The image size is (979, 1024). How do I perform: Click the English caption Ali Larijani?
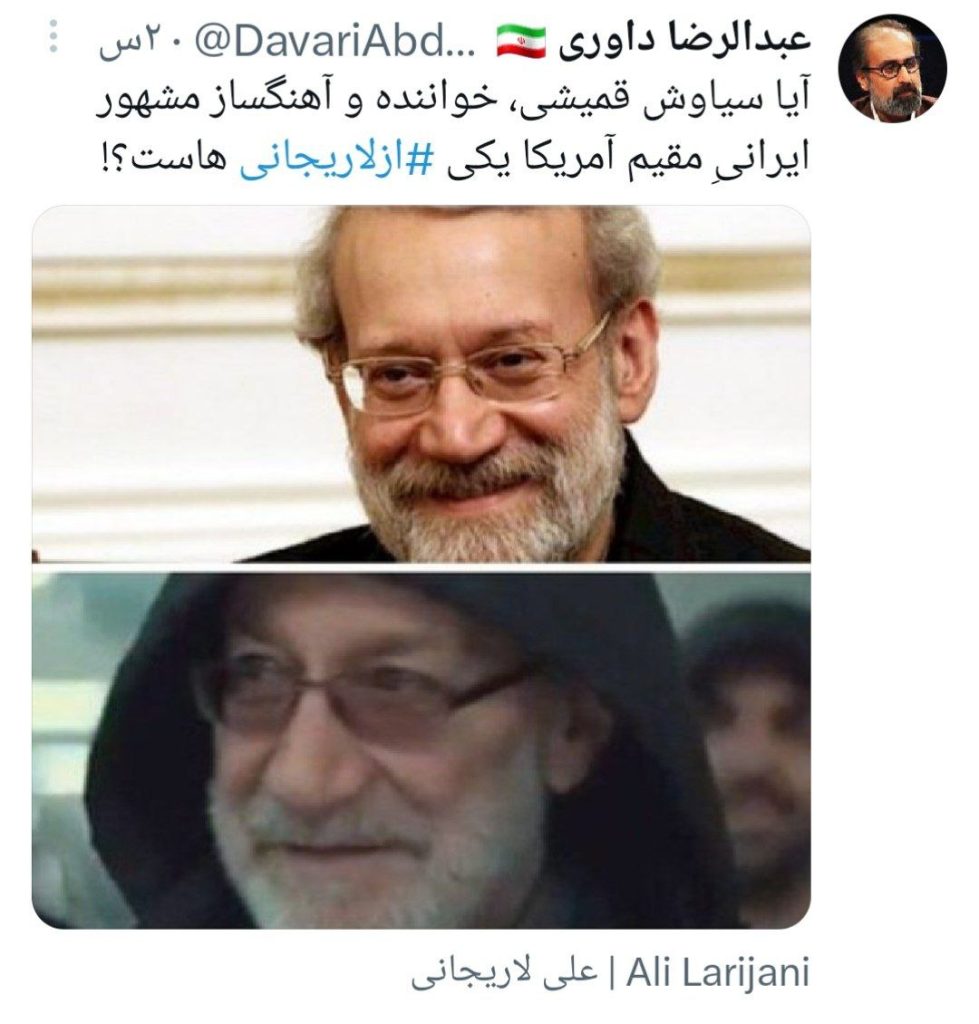718,973
